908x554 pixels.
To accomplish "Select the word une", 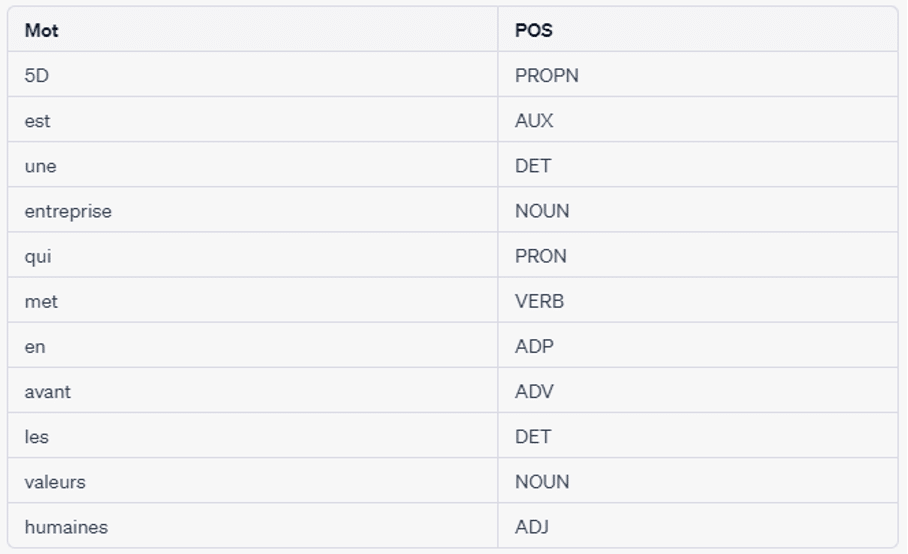I will 41,166.
